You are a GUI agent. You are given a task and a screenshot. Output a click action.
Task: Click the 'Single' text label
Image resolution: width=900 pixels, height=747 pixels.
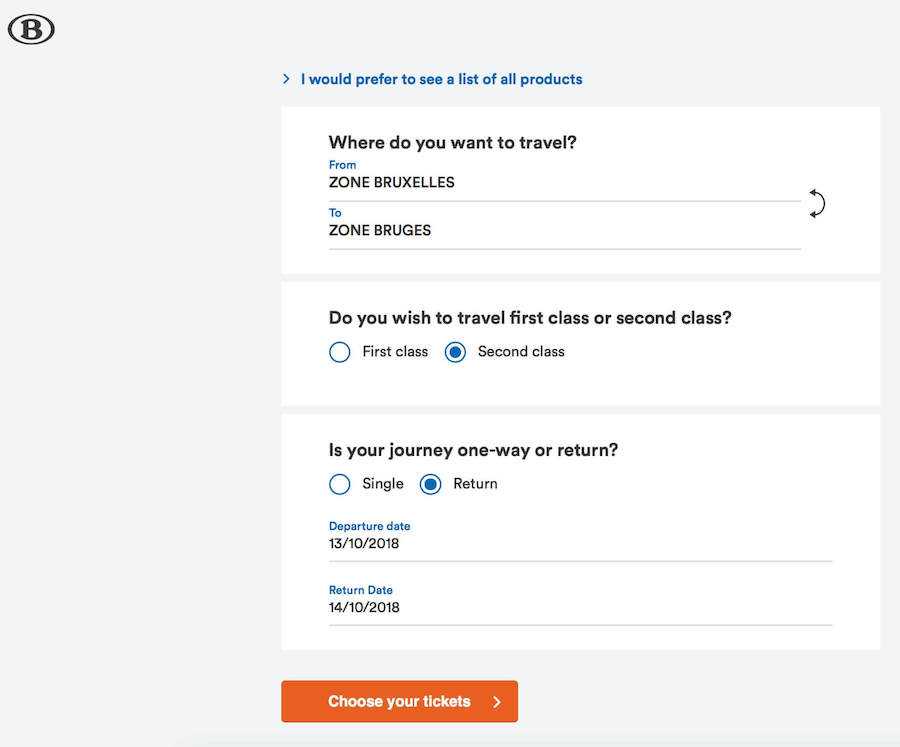click(383, 484)
